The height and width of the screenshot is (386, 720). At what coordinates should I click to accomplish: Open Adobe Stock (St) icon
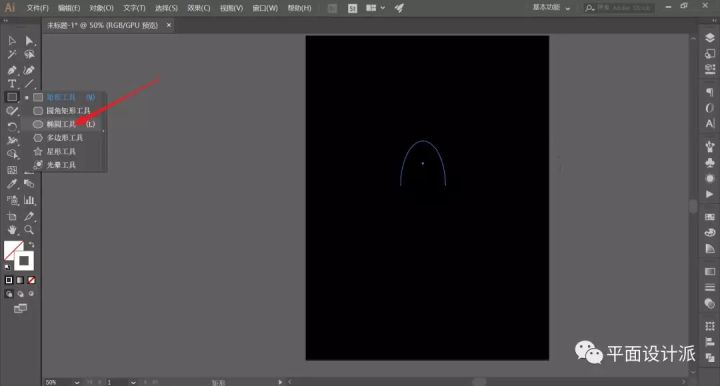352,8
